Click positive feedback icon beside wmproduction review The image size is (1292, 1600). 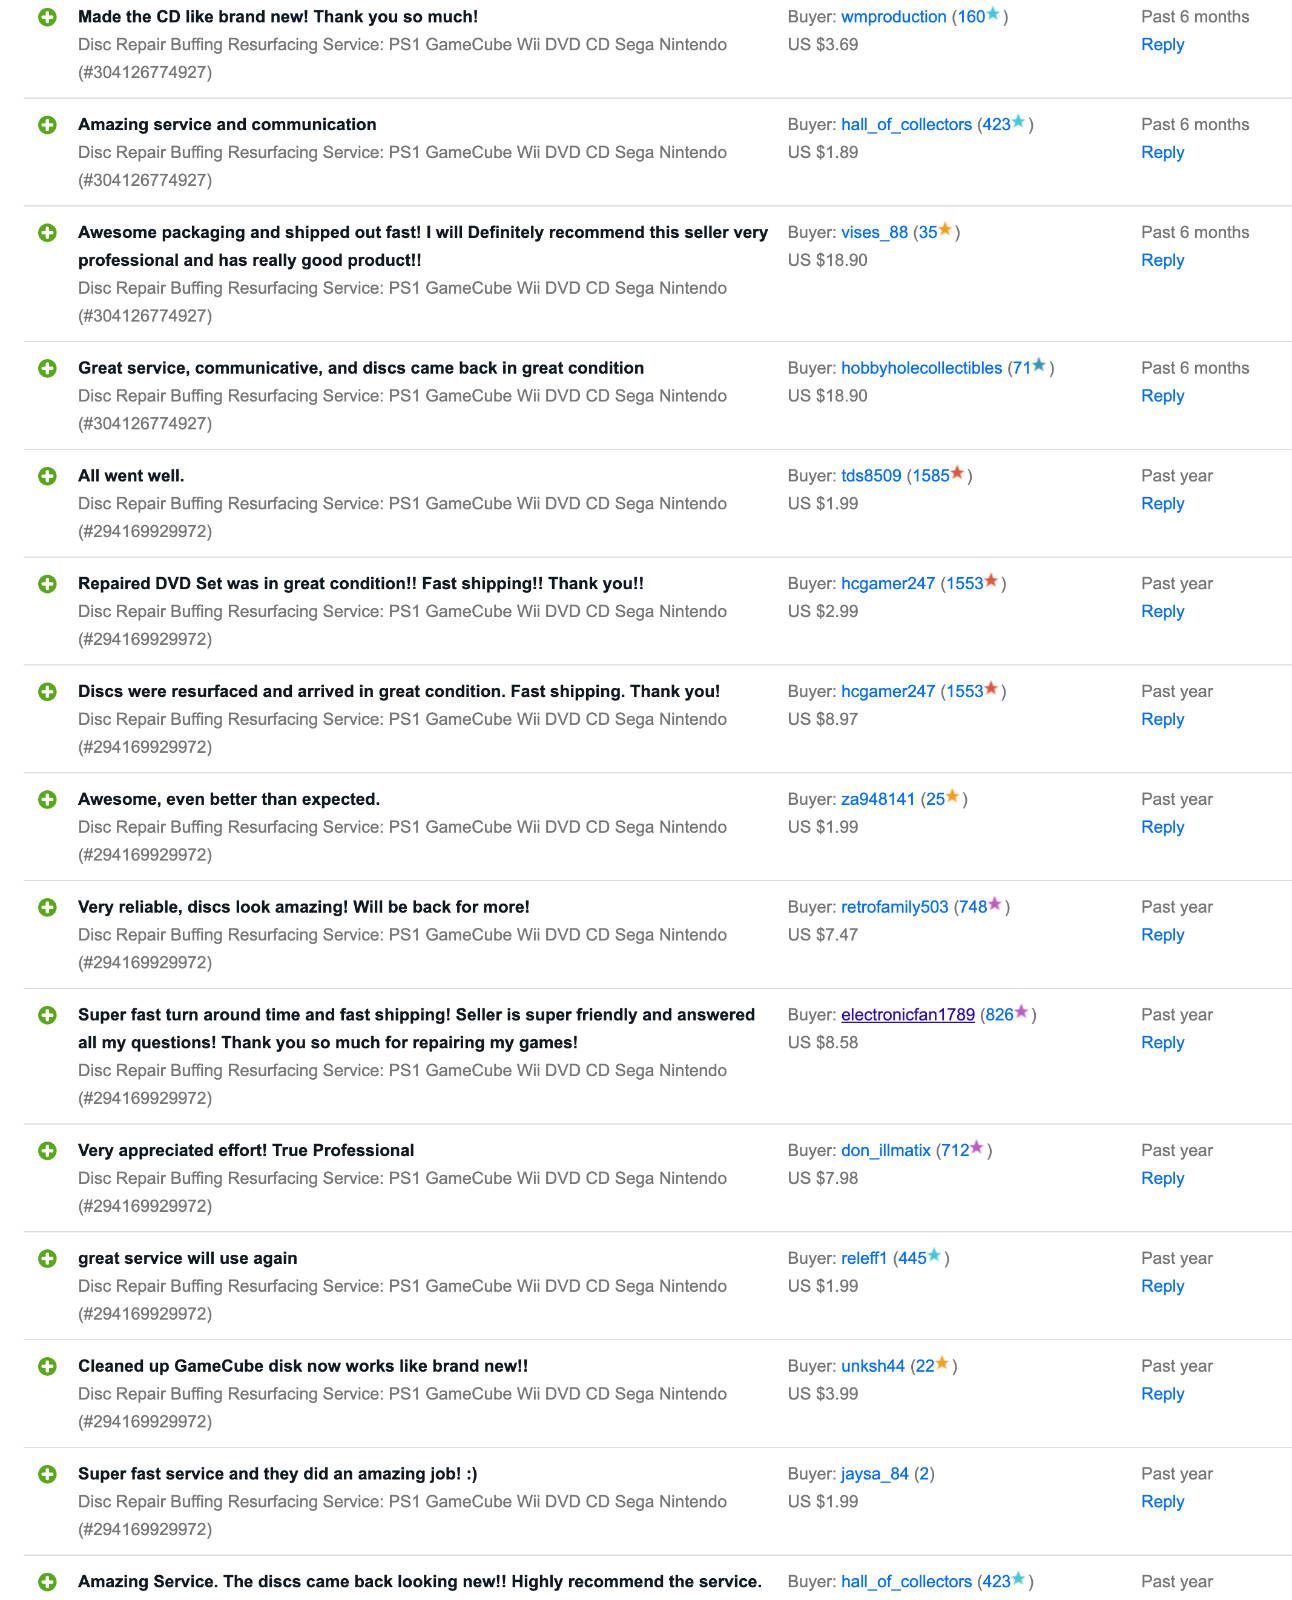click(47, 17)
